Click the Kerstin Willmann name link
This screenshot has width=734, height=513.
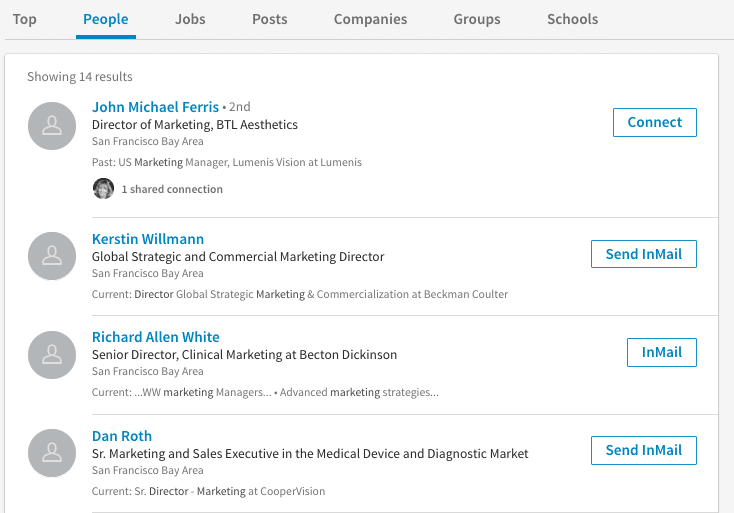pyautogui.click(x=148, y=239)
